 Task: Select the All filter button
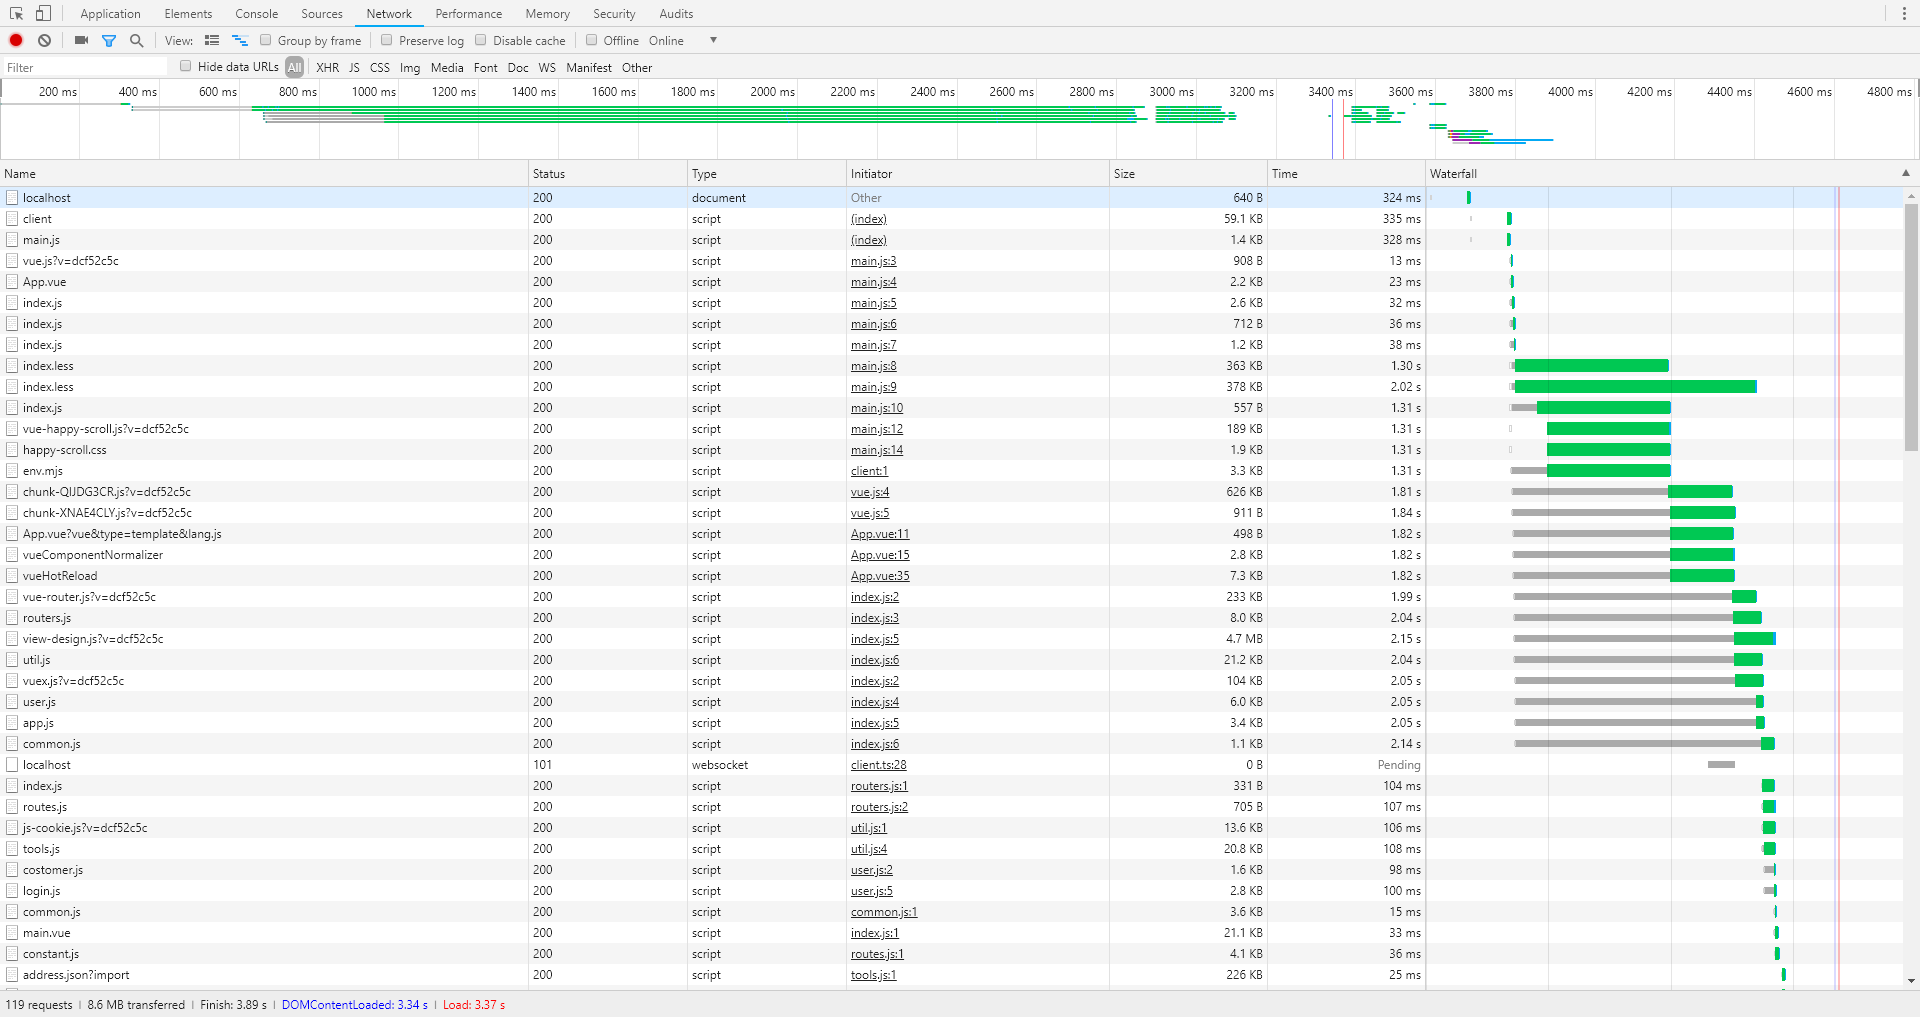(295, 67)
